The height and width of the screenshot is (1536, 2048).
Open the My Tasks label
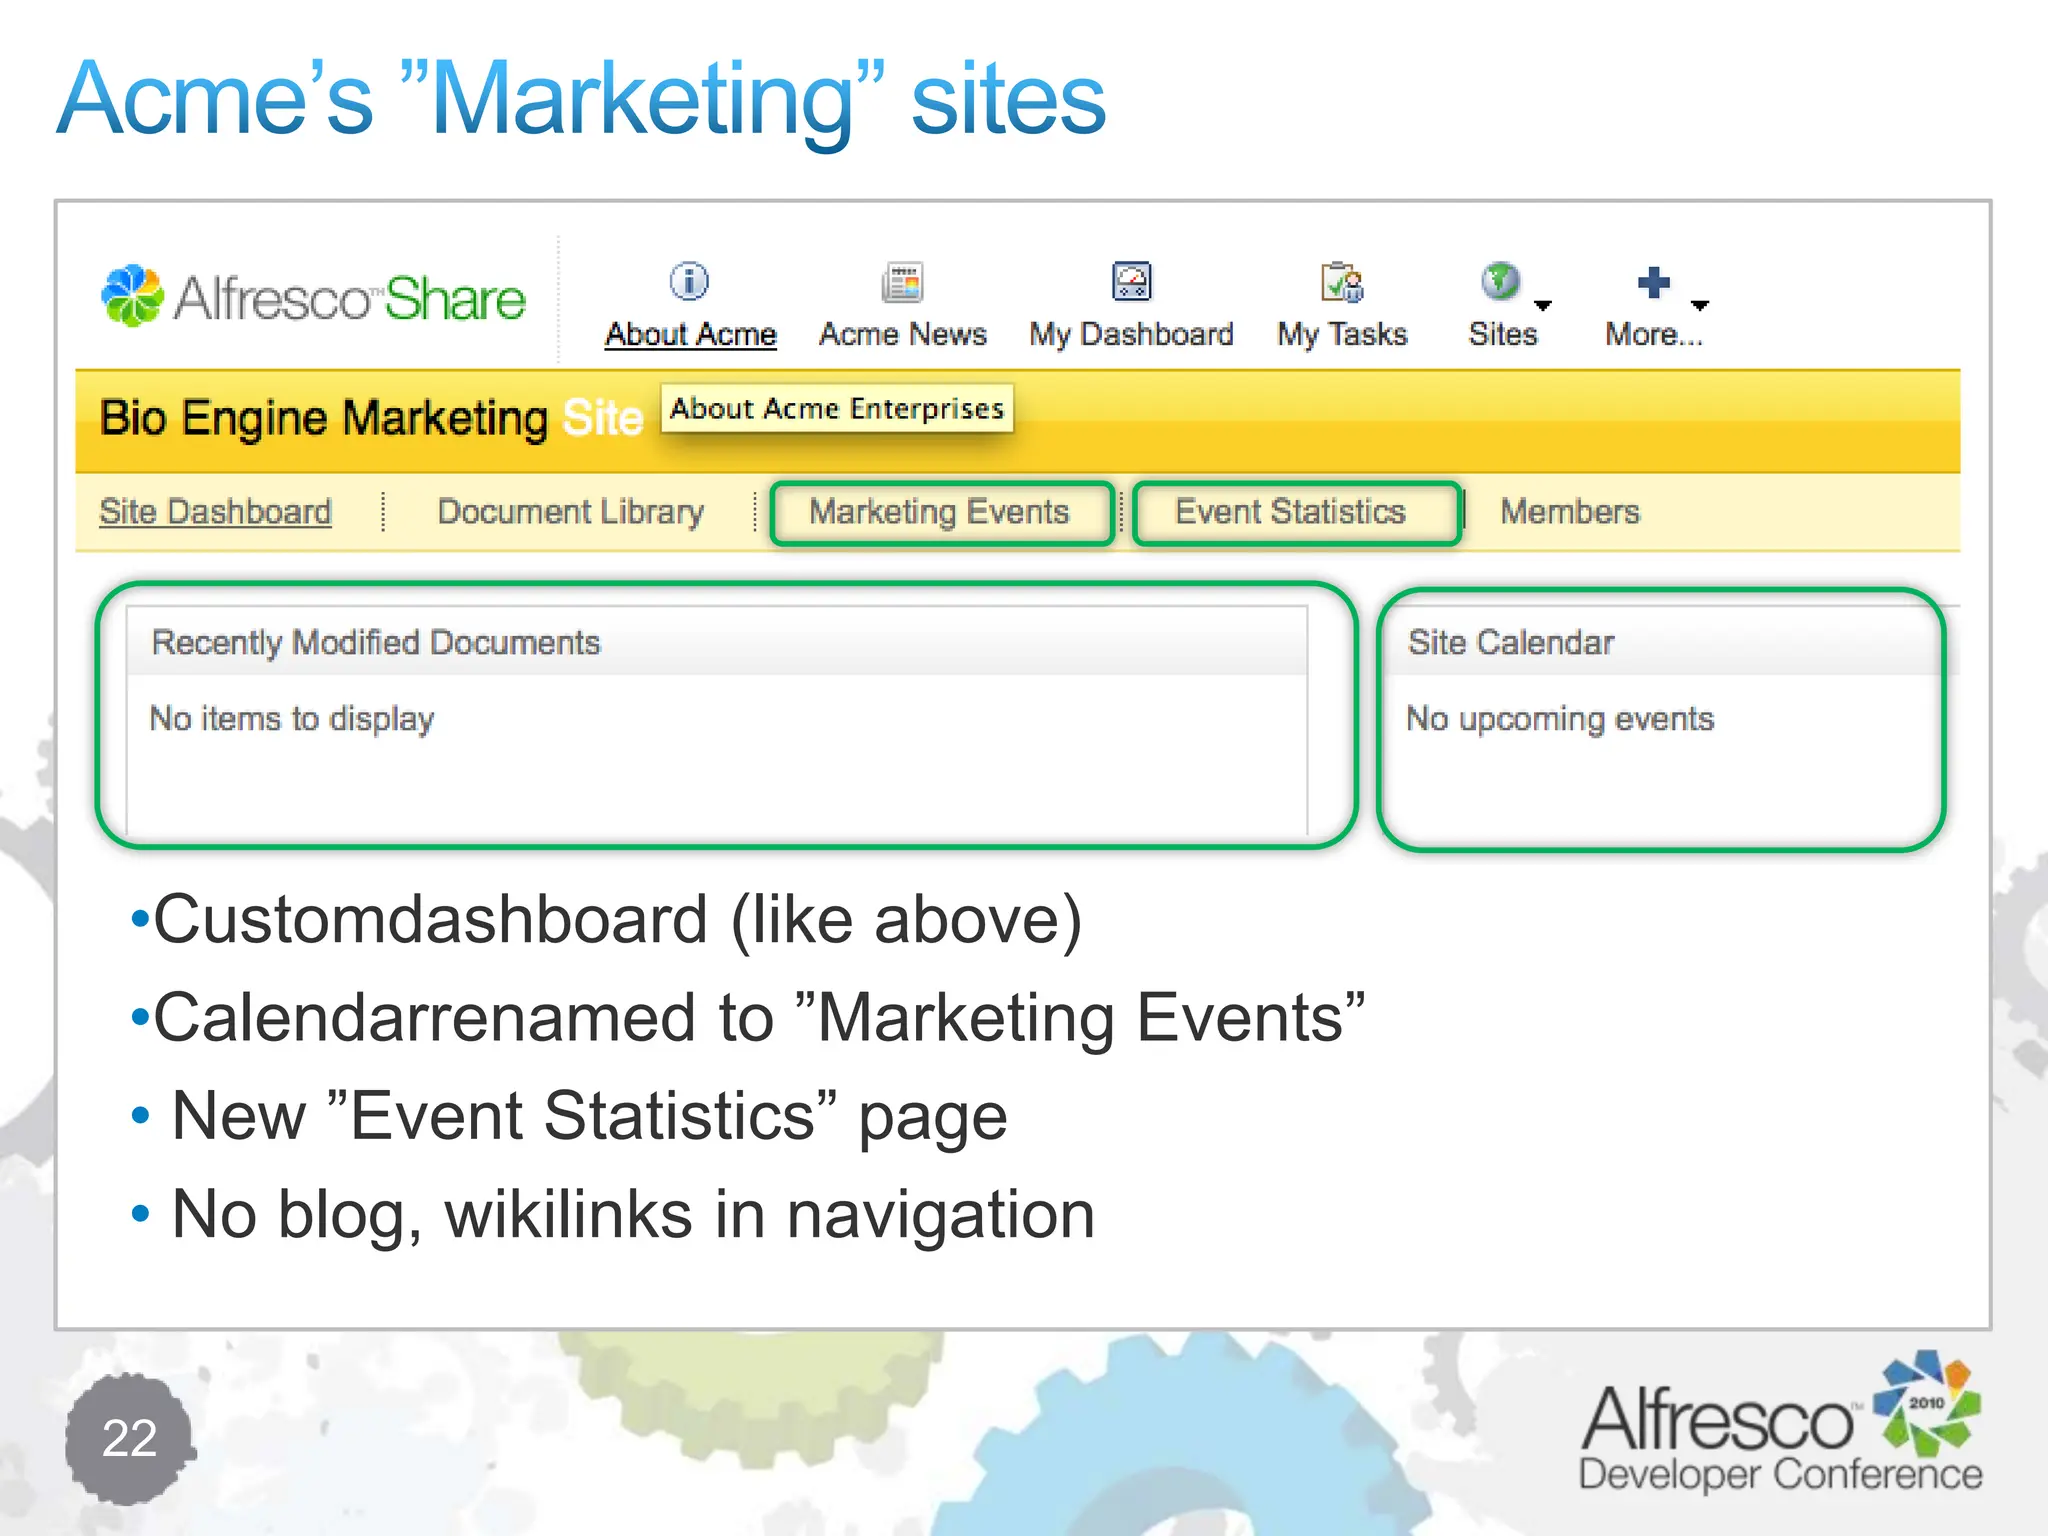(x=1342, y=334)
